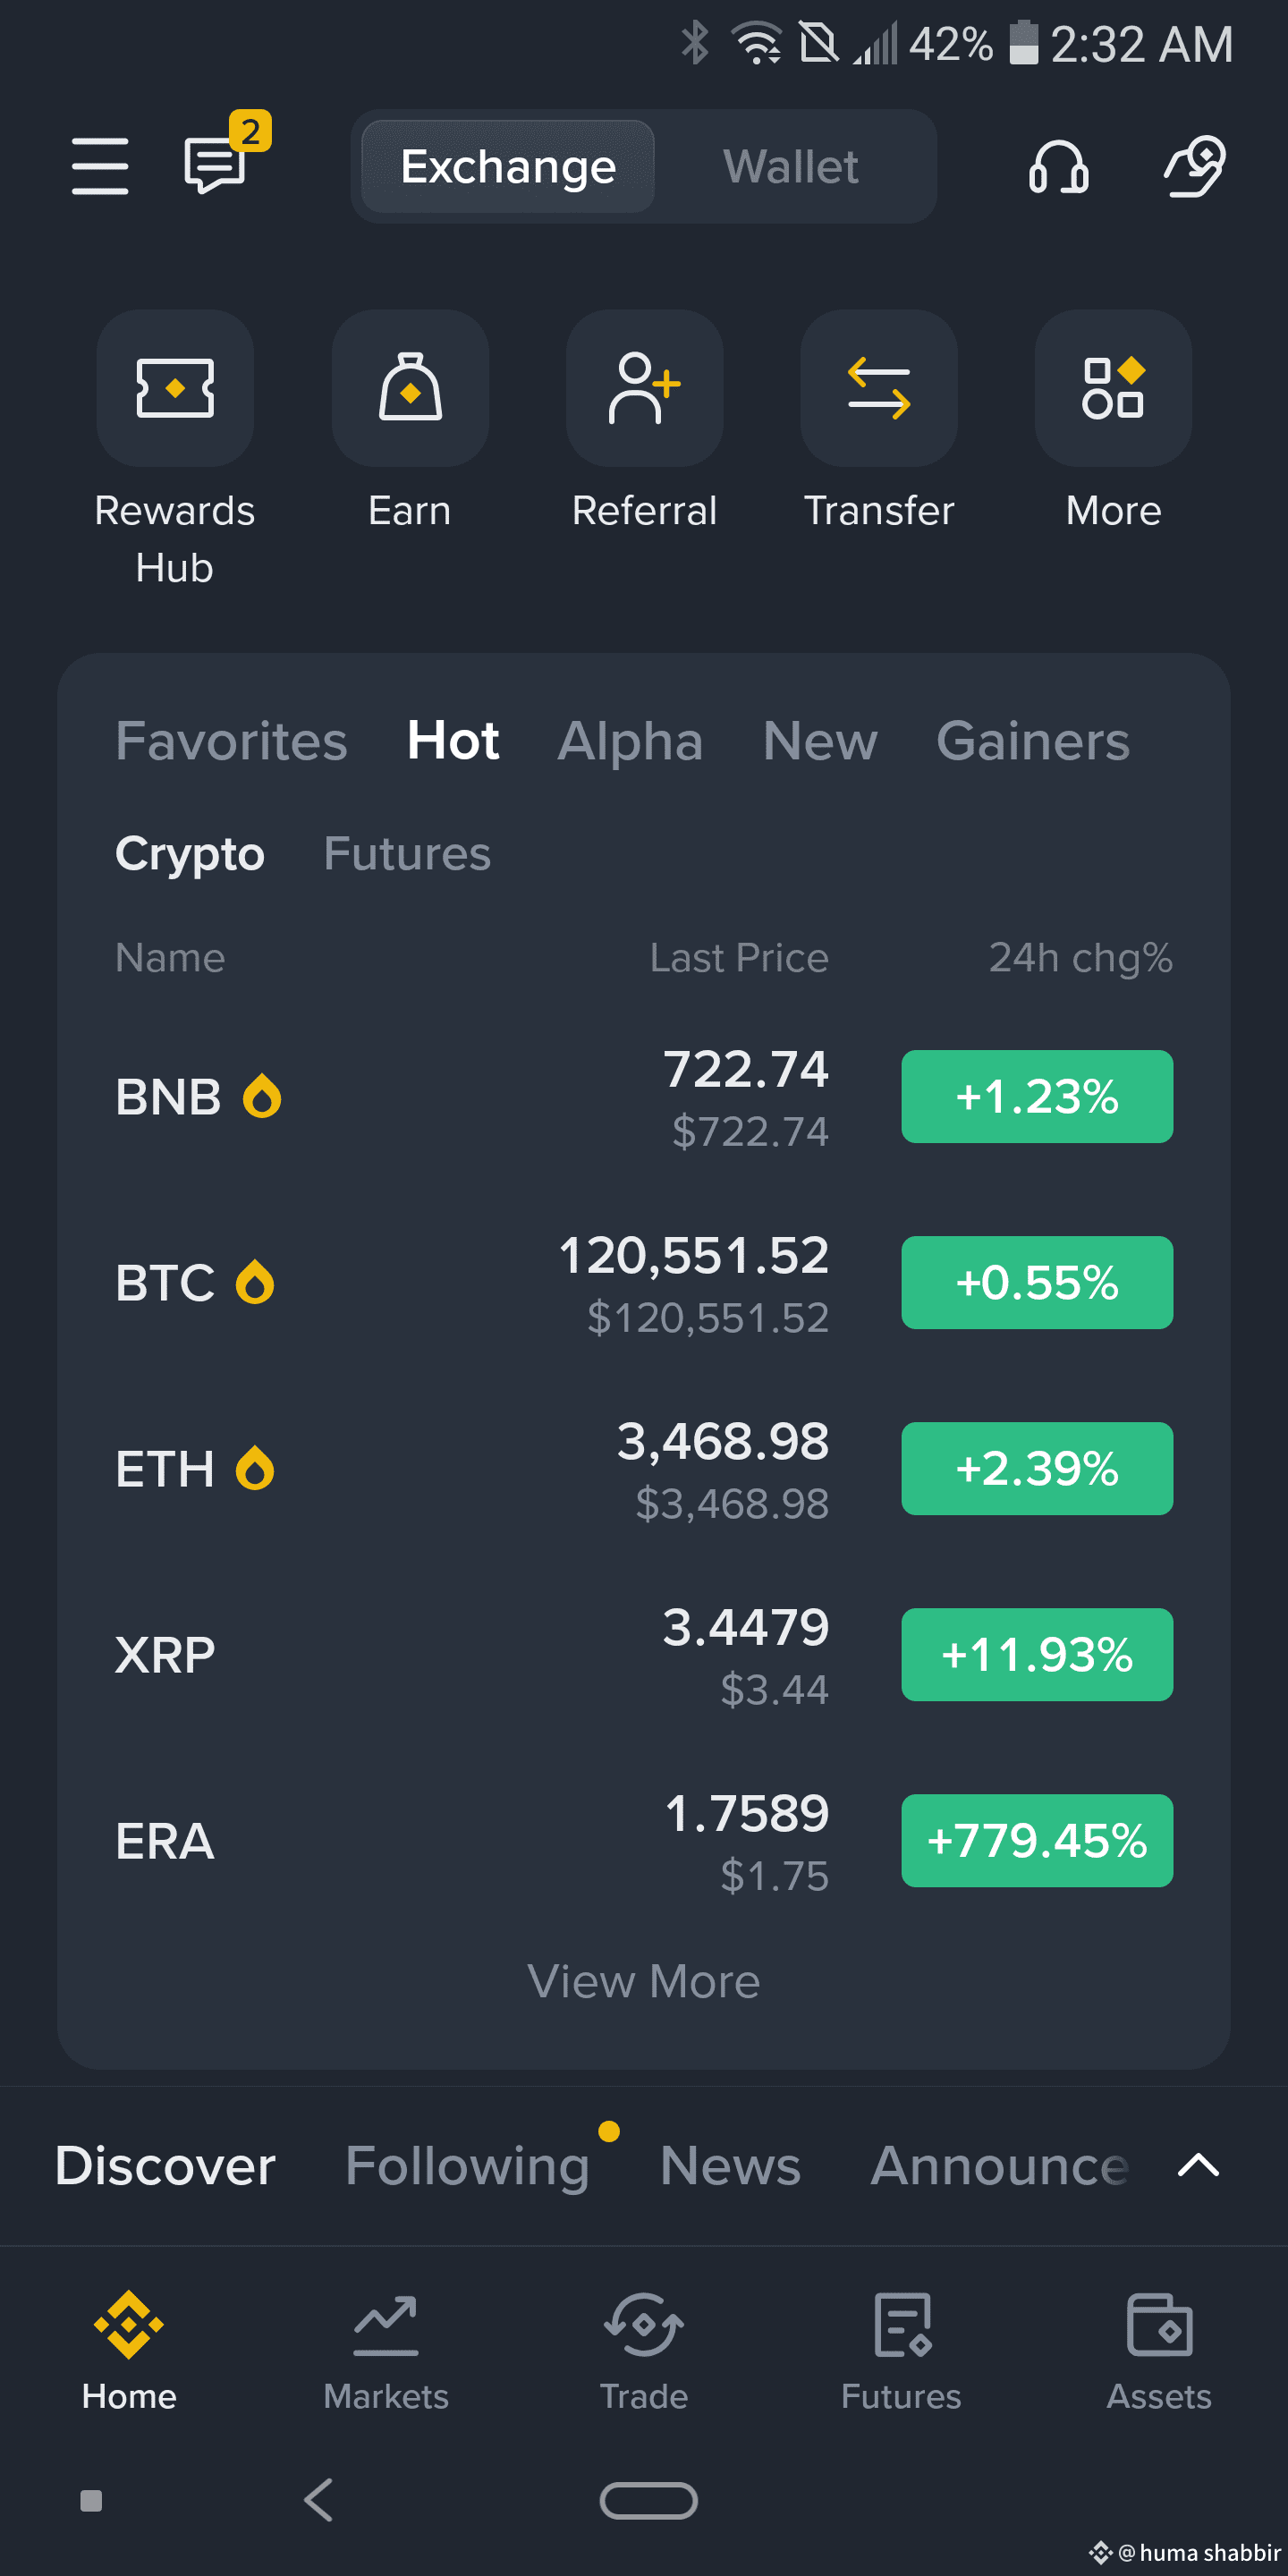Select the Exchange mode toggle
The height and width of the screenshot is (2576, 1288).
pyautogui.click(x=508, y=167)
